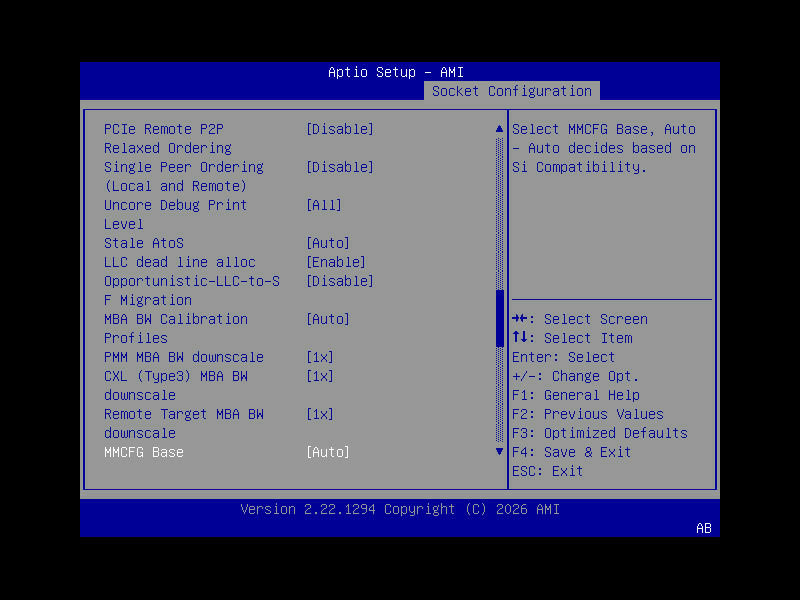The height and width of the screenshot is (600, 800).
Task: Select the MBA BW Calibration label
Action: (176, 319)
